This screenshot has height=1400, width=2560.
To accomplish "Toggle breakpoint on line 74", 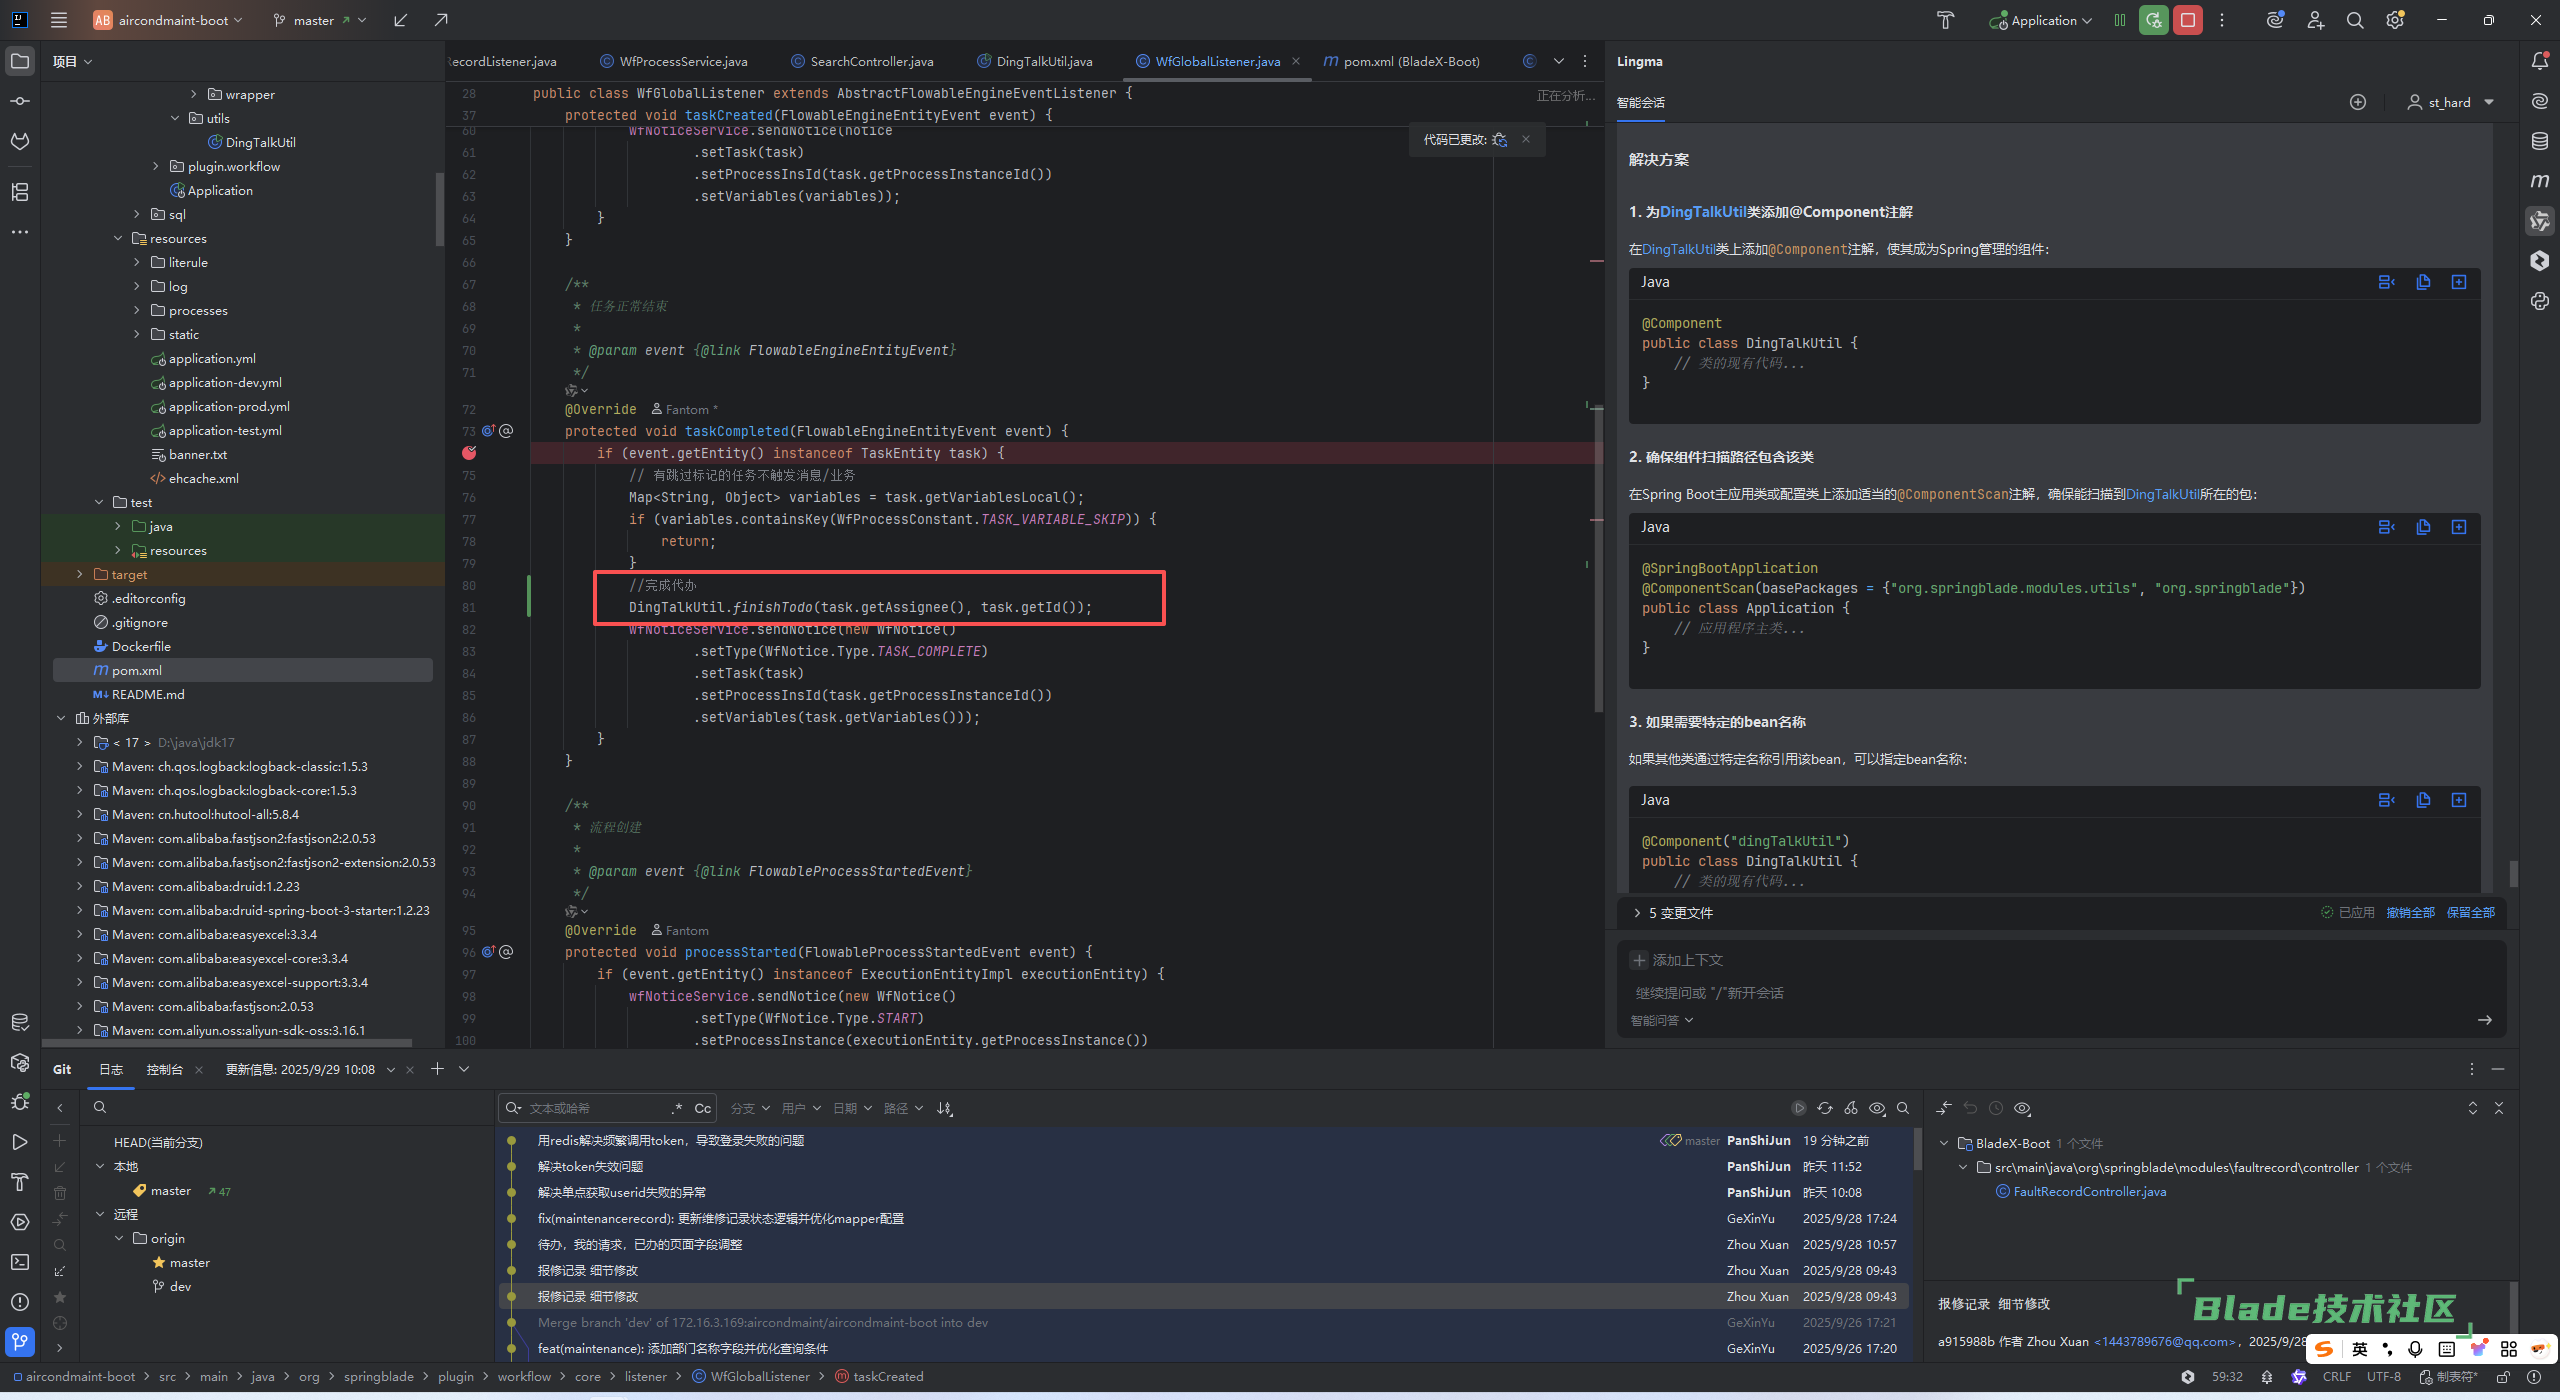I will [x=469, y=453].
